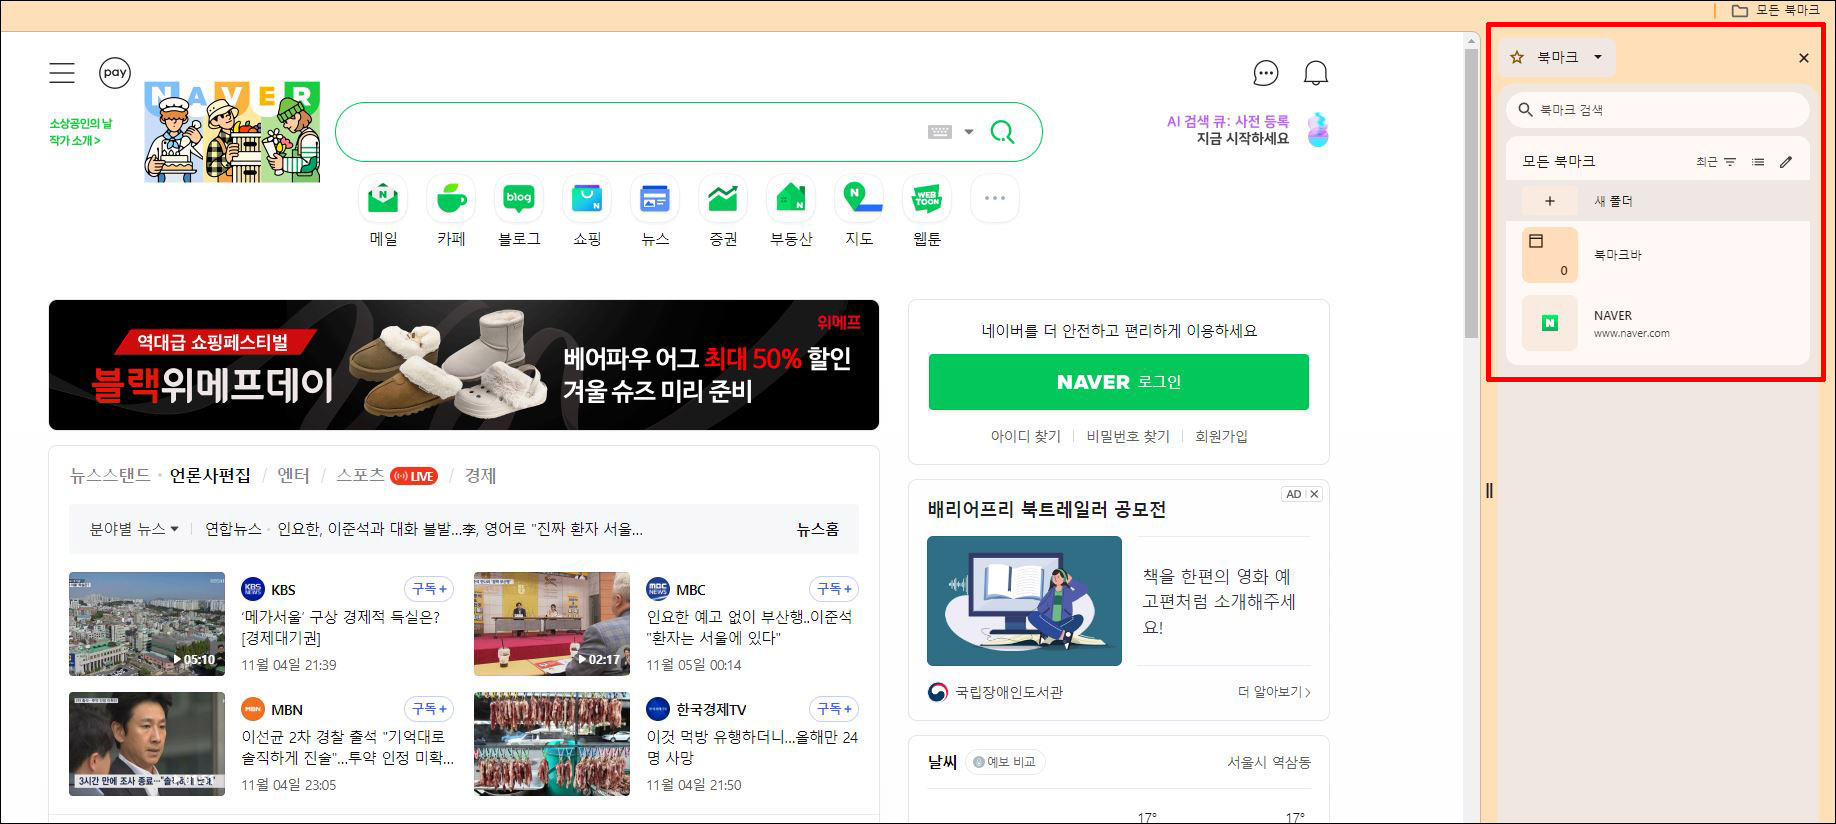Open the KBS news video thumbnail
1836x824 pixels.
147,624
